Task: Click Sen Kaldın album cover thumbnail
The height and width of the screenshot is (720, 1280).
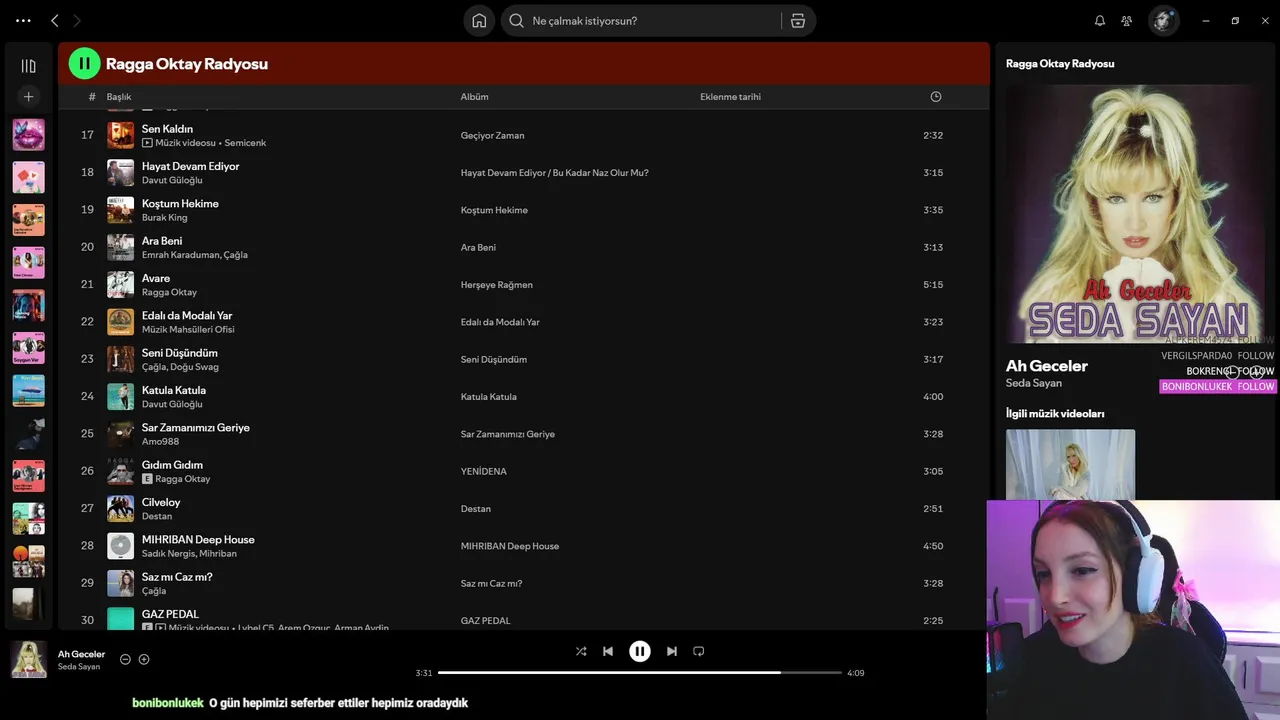Action: point(121,135)
